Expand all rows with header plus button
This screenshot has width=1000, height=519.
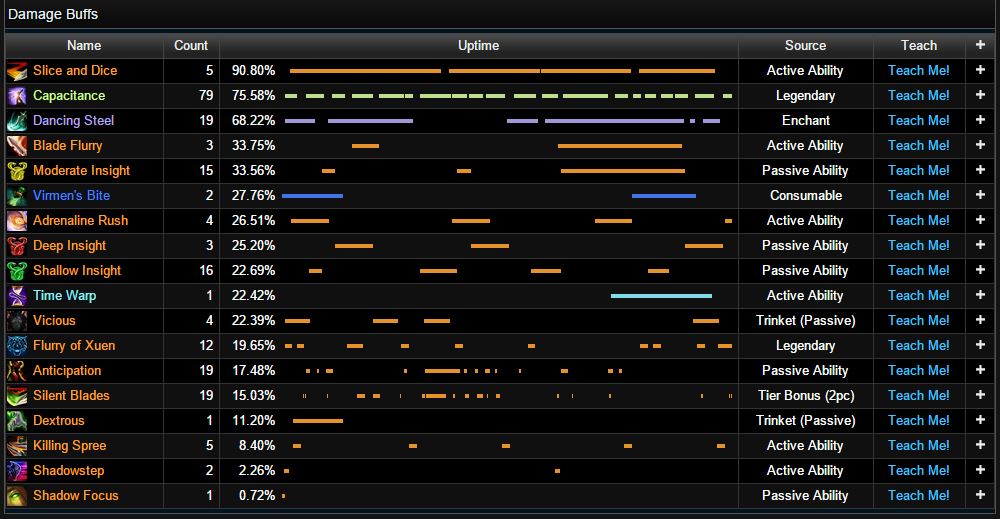point(981,45)
